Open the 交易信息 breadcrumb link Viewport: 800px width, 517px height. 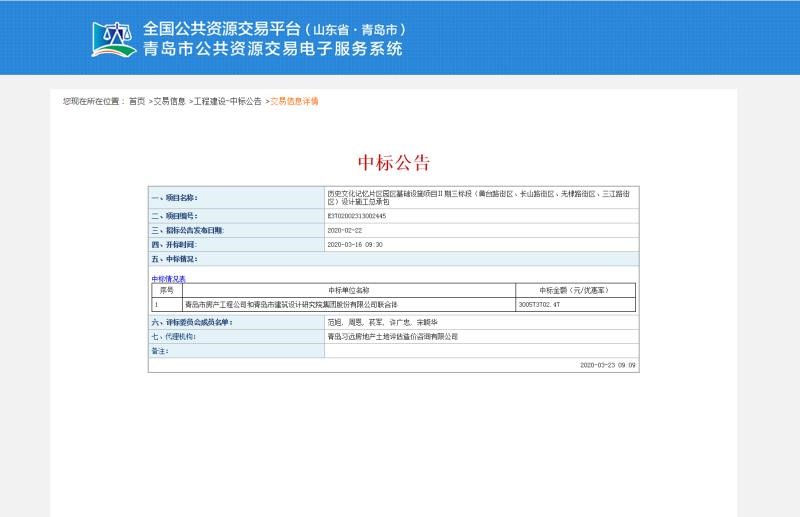click(169, 102)
